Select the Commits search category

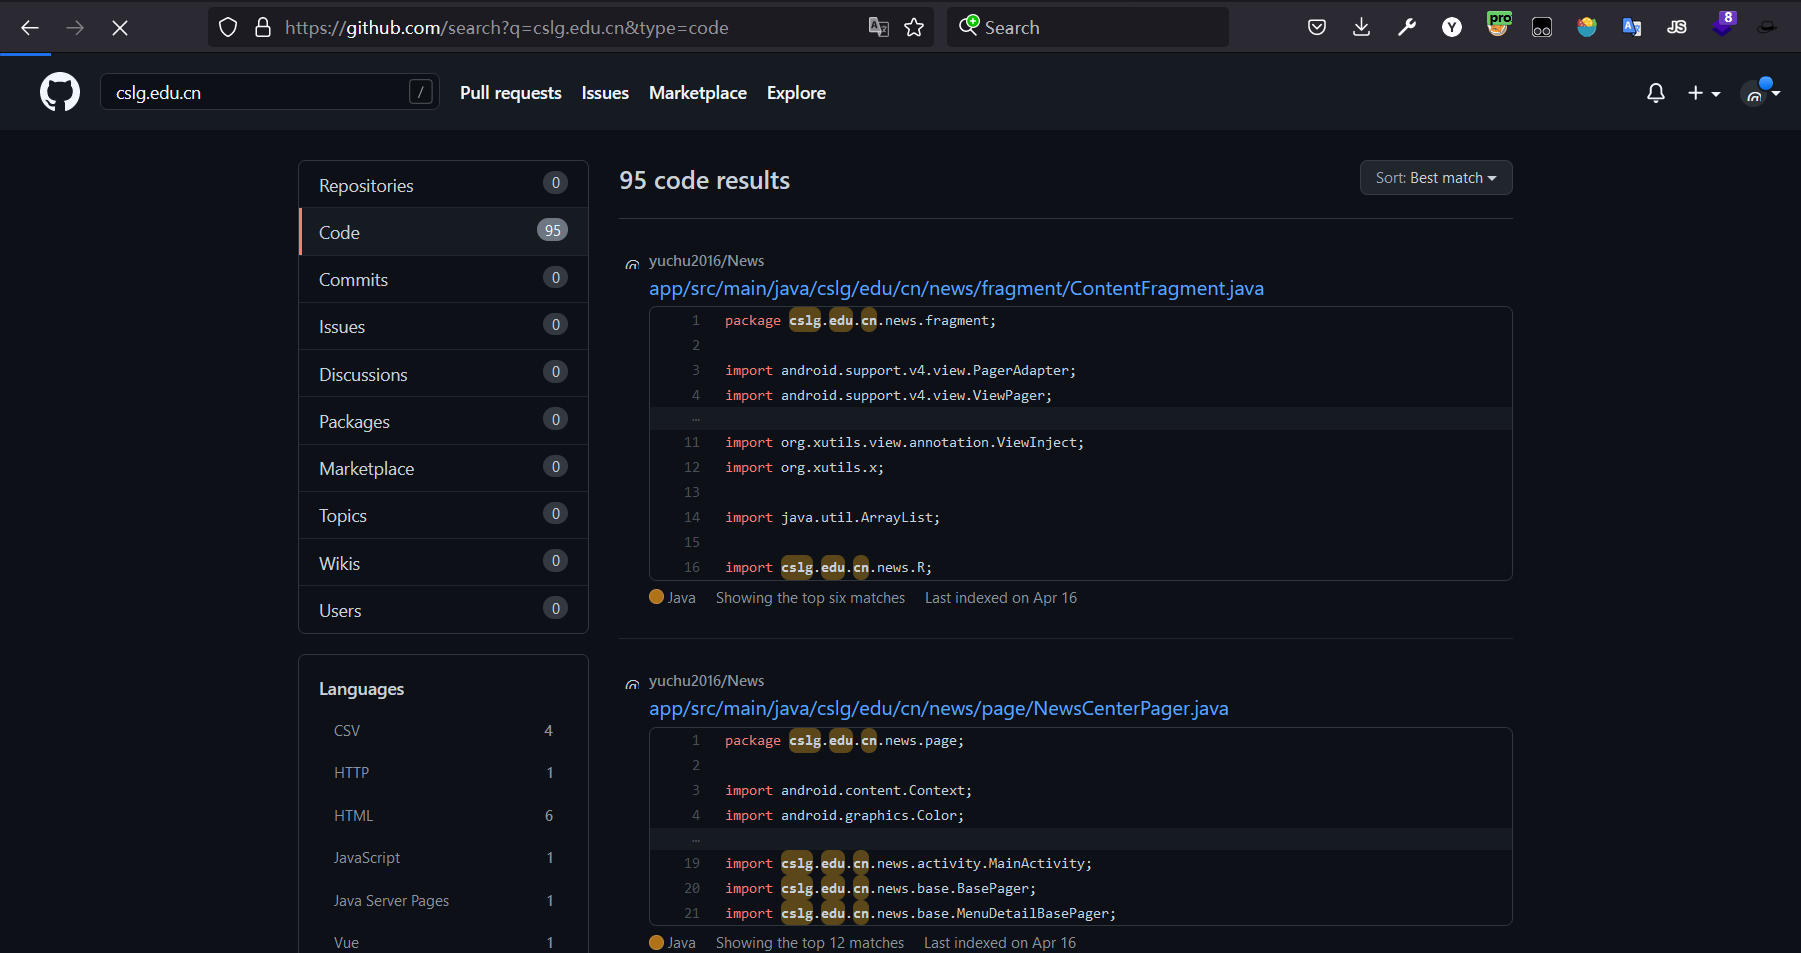pos(443,279)
